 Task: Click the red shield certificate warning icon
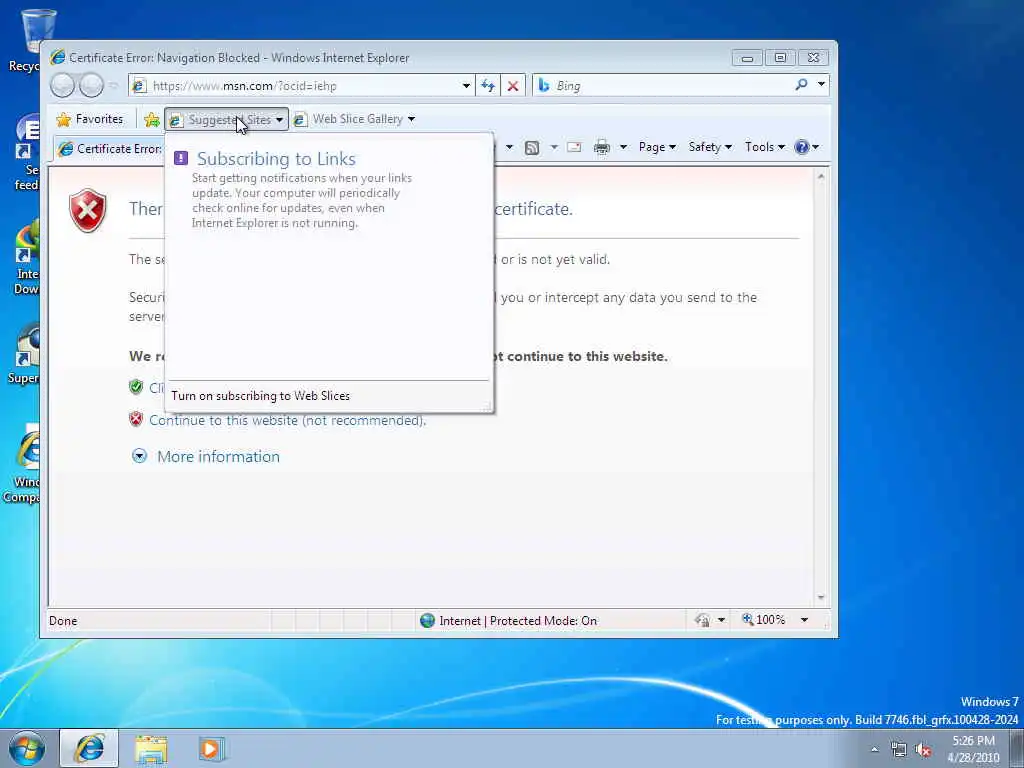tap(88, 210)
